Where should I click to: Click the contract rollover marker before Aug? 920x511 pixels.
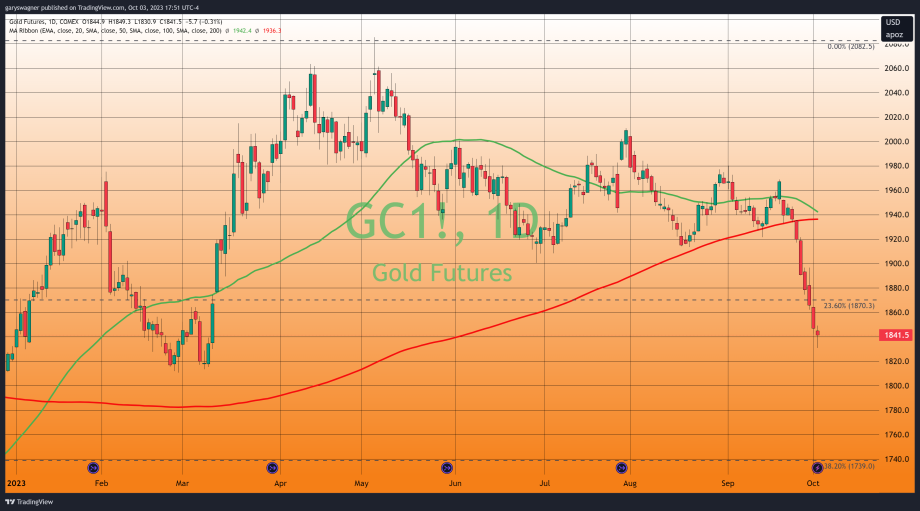coord(621,467)
